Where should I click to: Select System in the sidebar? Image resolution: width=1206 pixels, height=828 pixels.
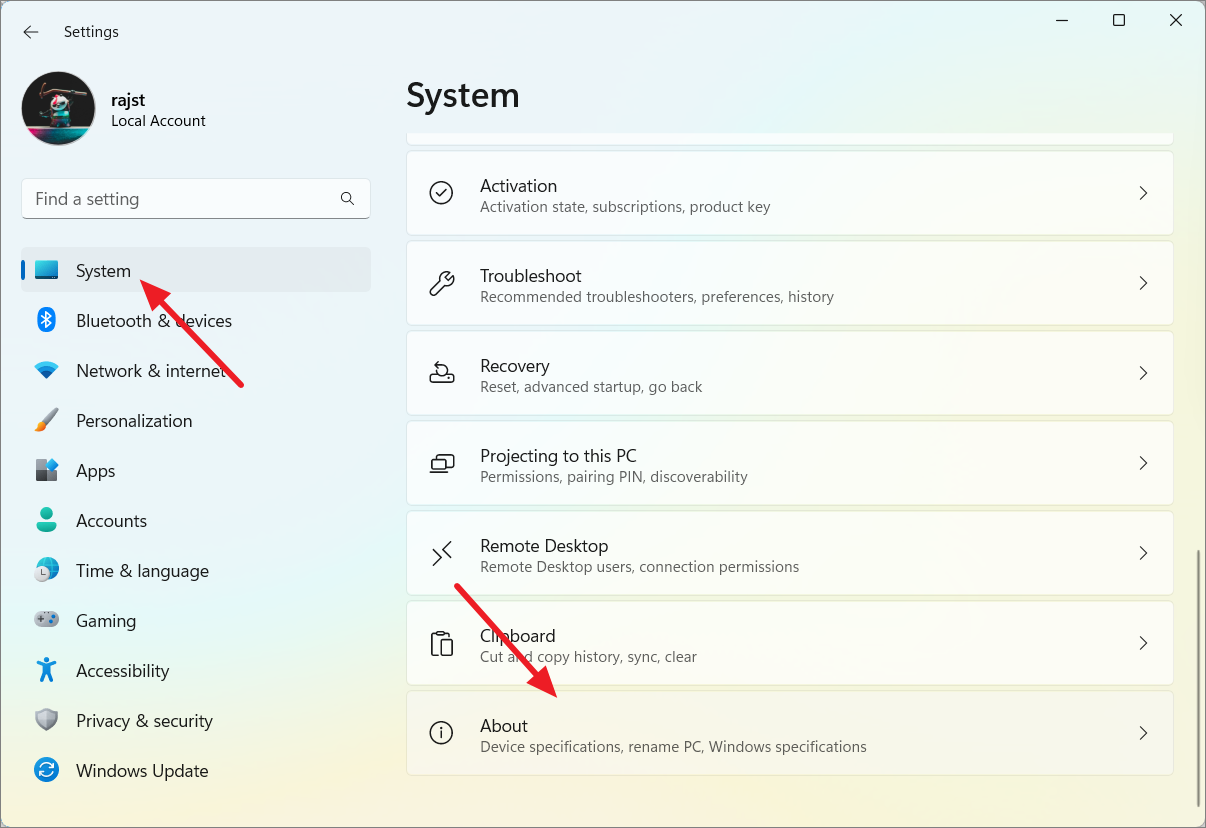103,270
